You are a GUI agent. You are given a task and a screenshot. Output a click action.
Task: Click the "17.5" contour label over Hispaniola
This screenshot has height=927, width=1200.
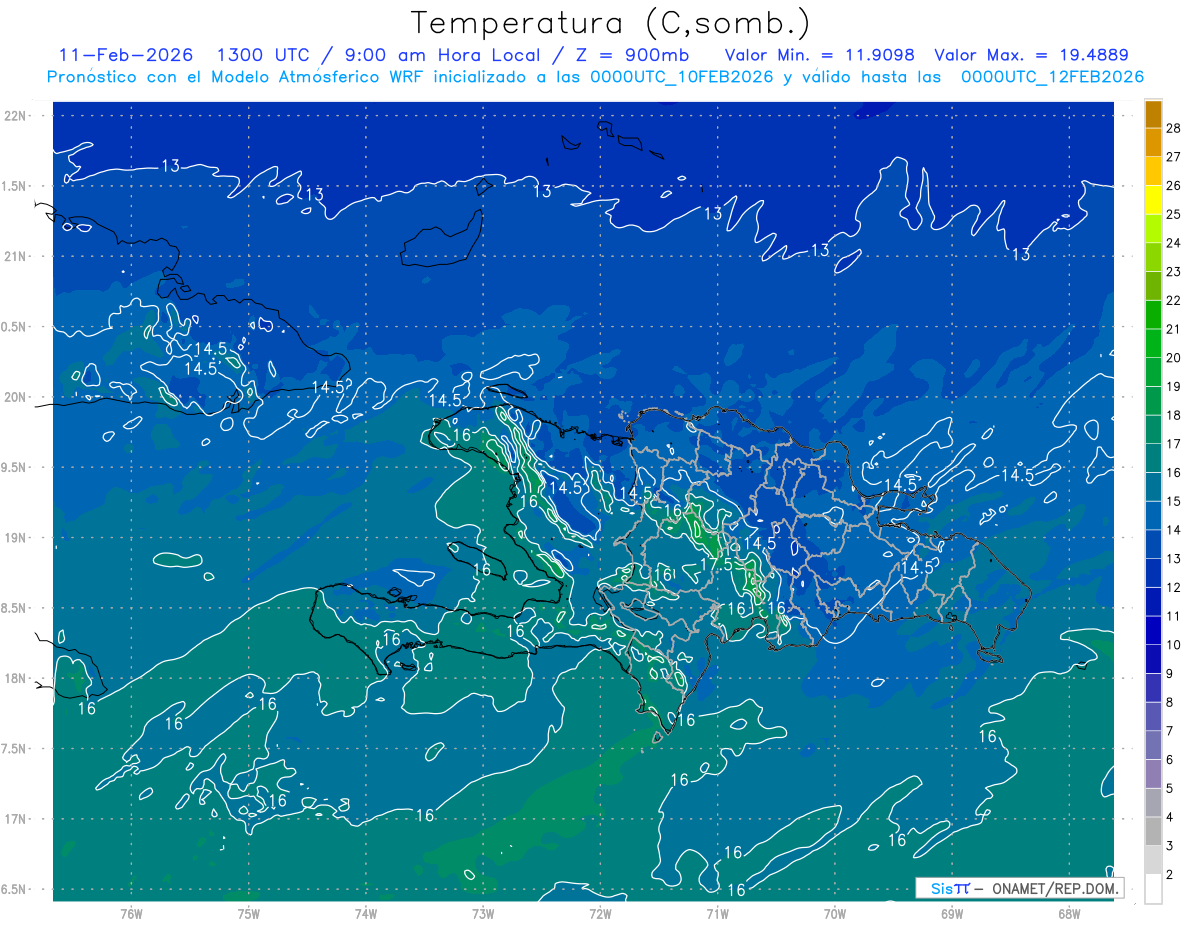pos(717,564)
